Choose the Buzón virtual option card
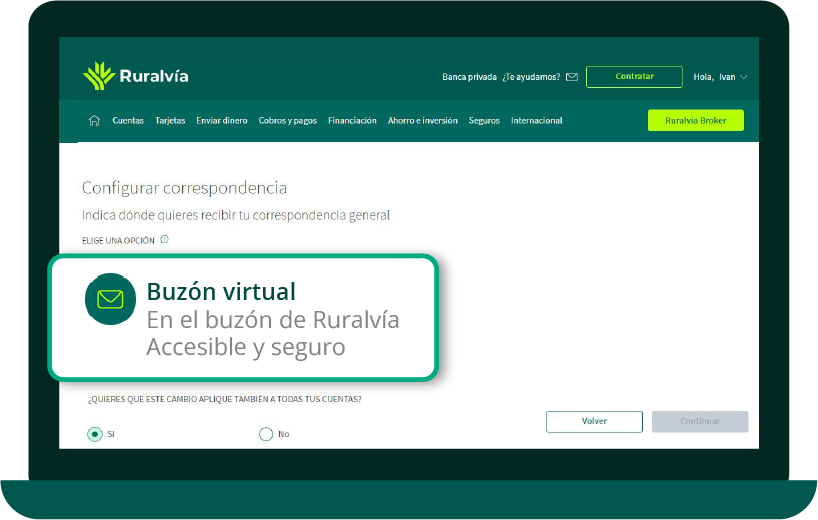818x520 pixels. coord(243,318)
